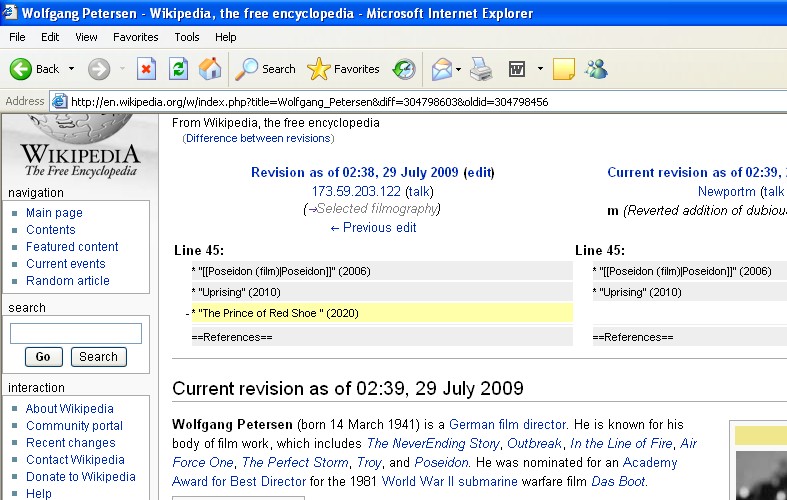Click the Previous edit link

373,228
